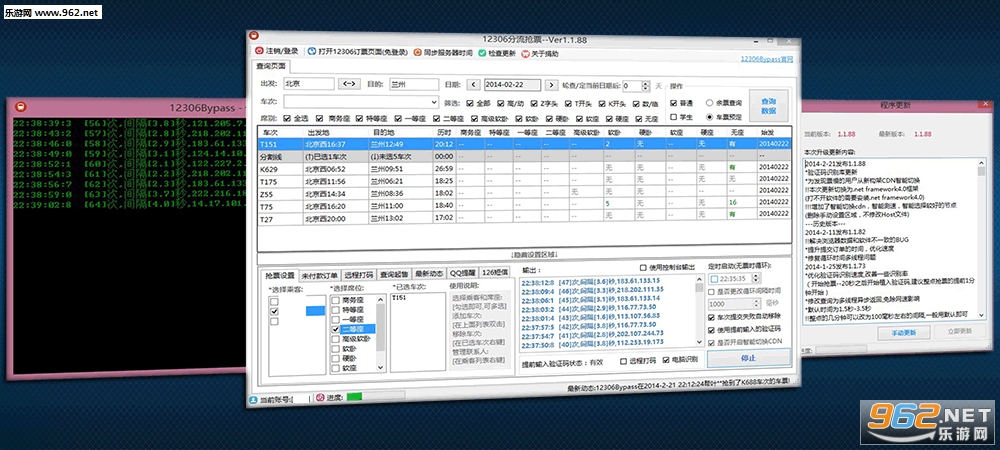Screen dimensions: 1000x450
Task: Toggle the Z字头 filter checkbox
Action: pyautogui.click(x=534, y=103)
